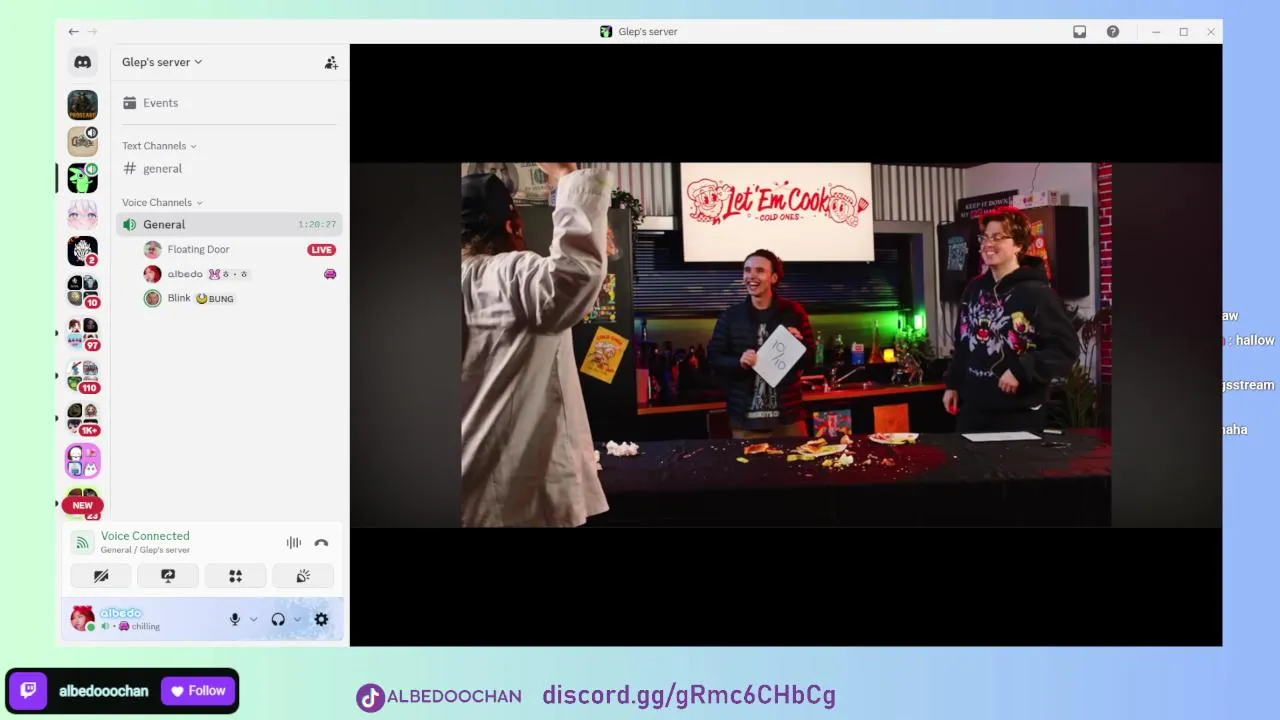Open Discord help icon in title bar
This screenshot has width=1280, height=720.
click(1113, 32)
